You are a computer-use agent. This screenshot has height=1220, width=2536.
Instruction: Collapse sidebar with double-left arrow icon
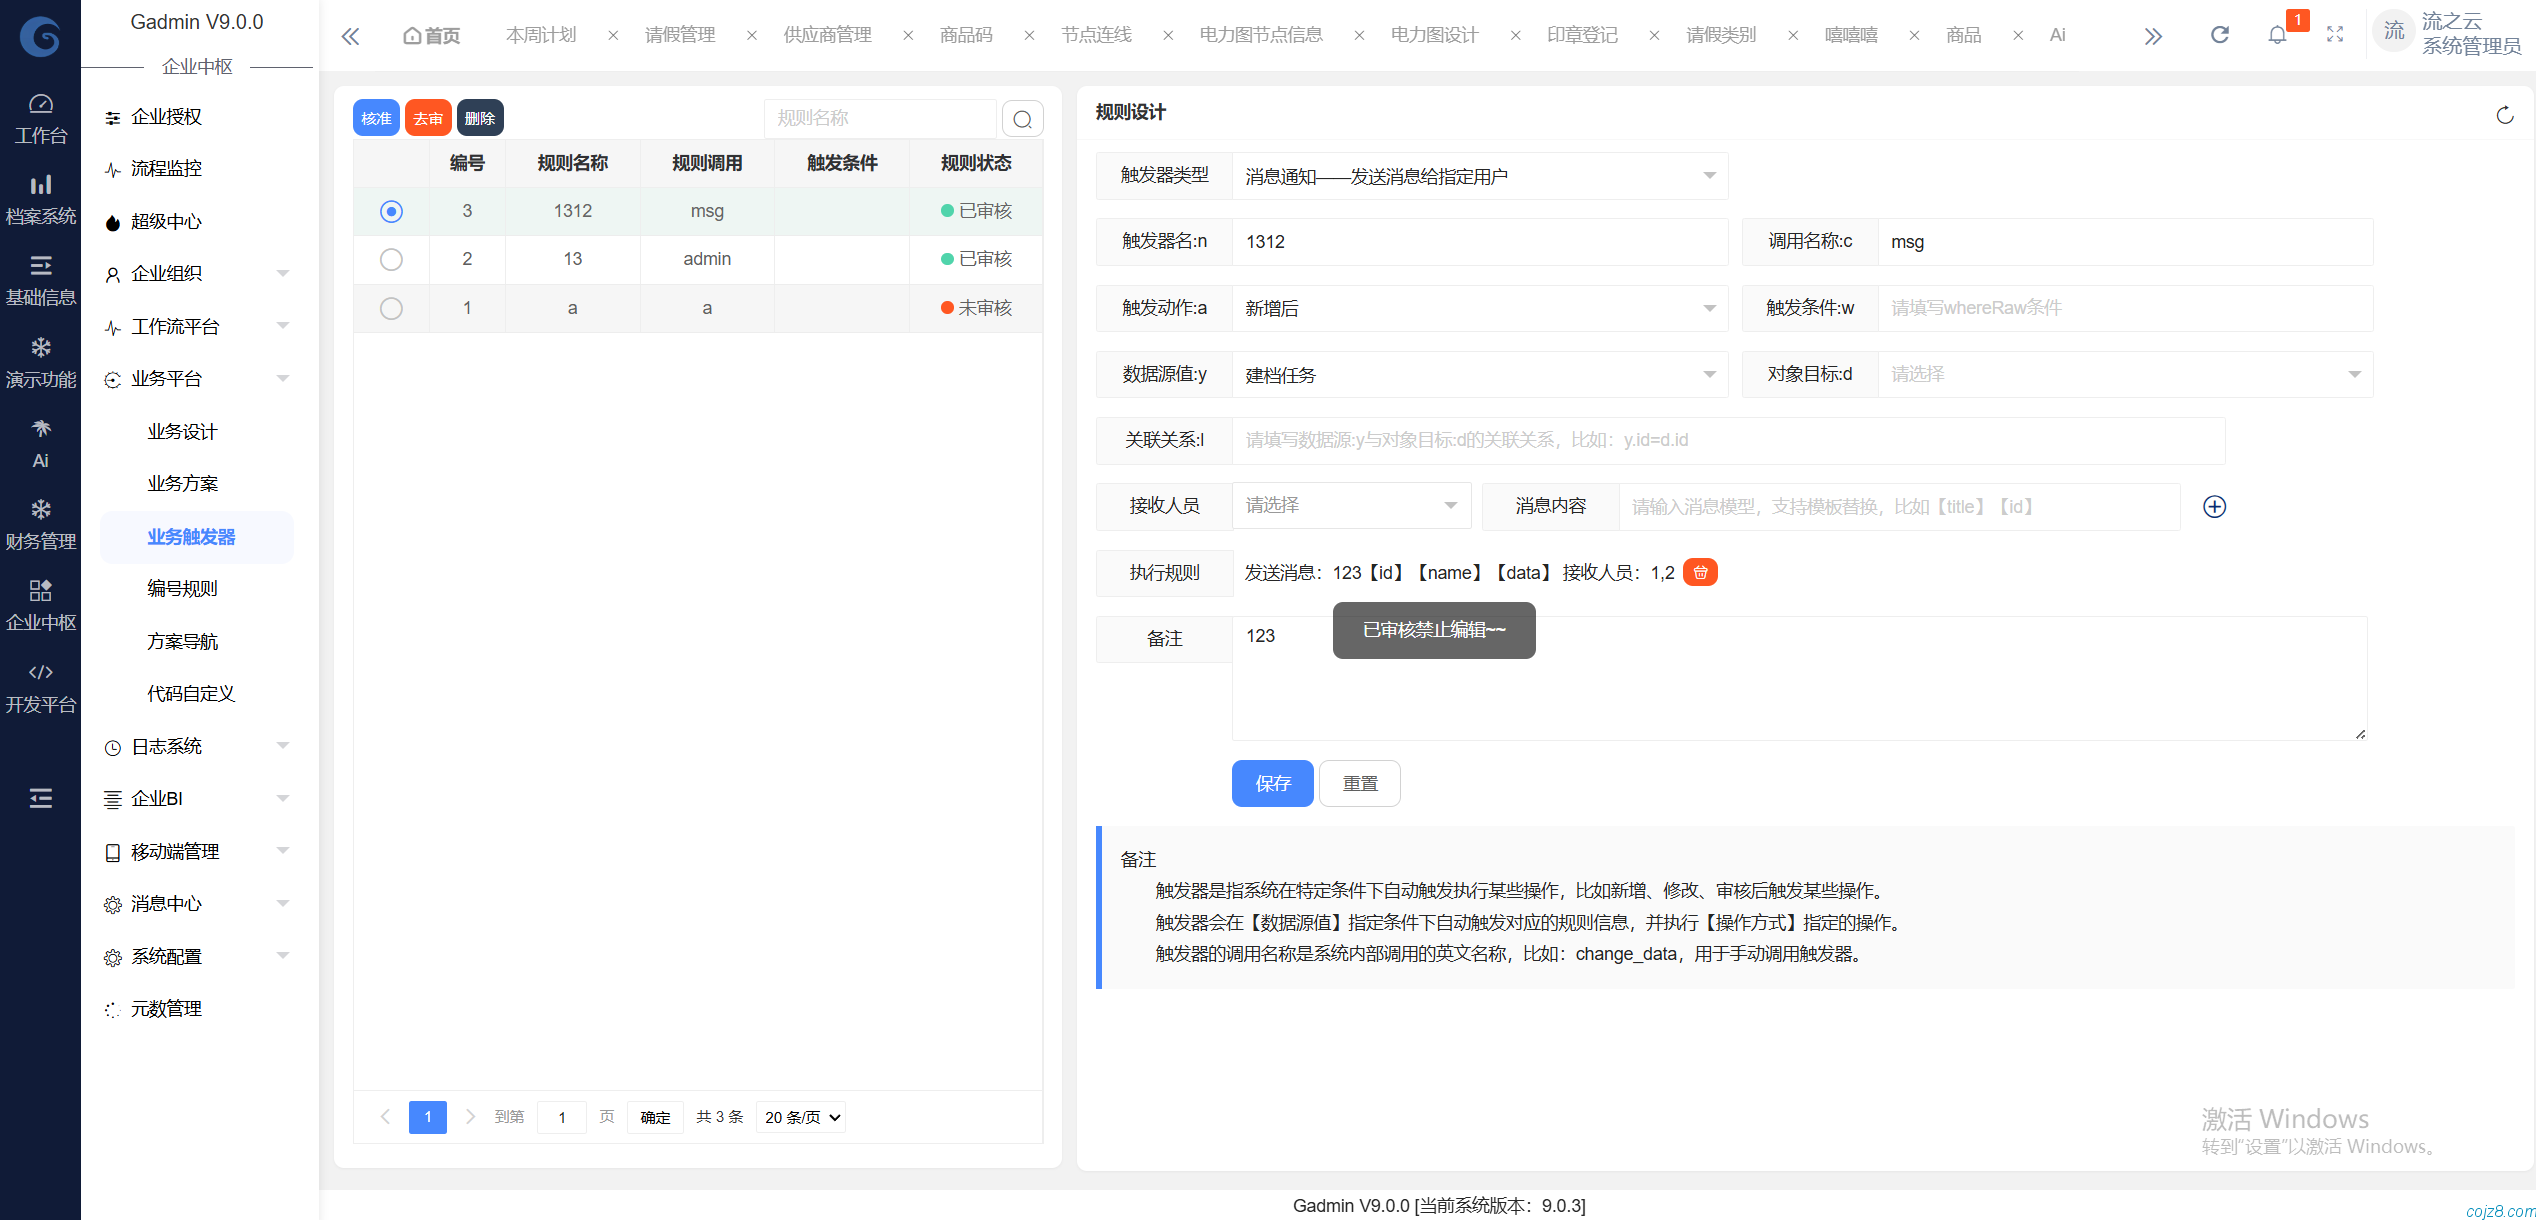350,37
